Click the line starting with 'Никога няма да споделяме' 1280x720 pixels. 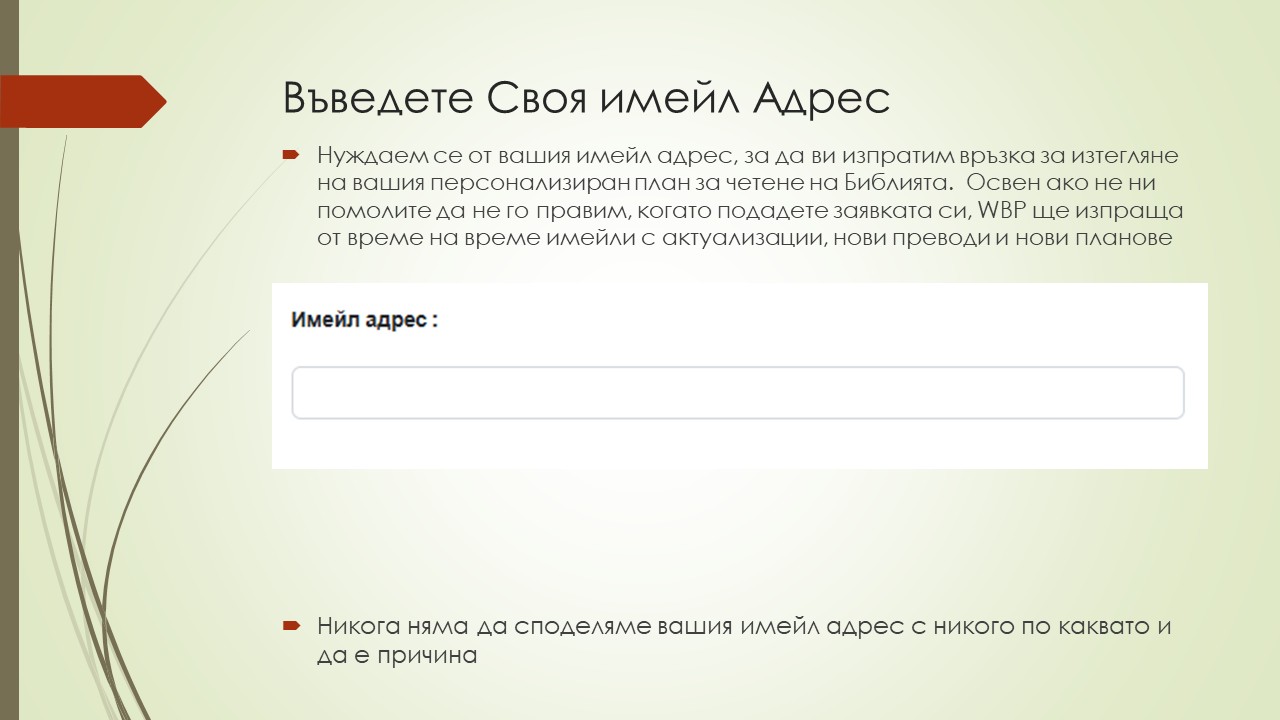click(743, 627)
